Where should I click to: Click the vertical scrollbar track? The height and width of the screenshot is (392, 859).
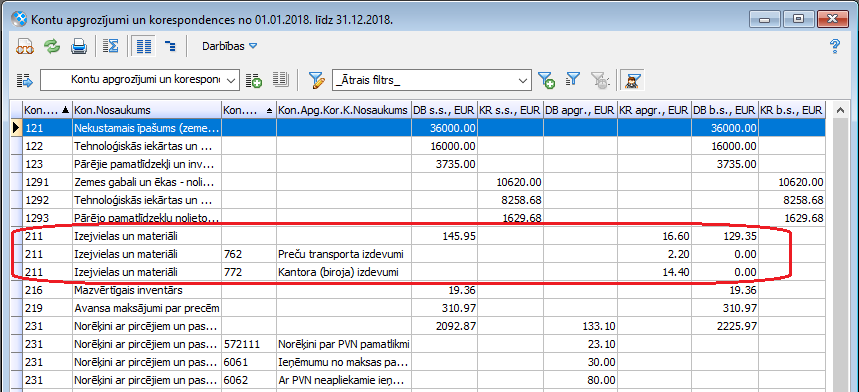[840, 255]
